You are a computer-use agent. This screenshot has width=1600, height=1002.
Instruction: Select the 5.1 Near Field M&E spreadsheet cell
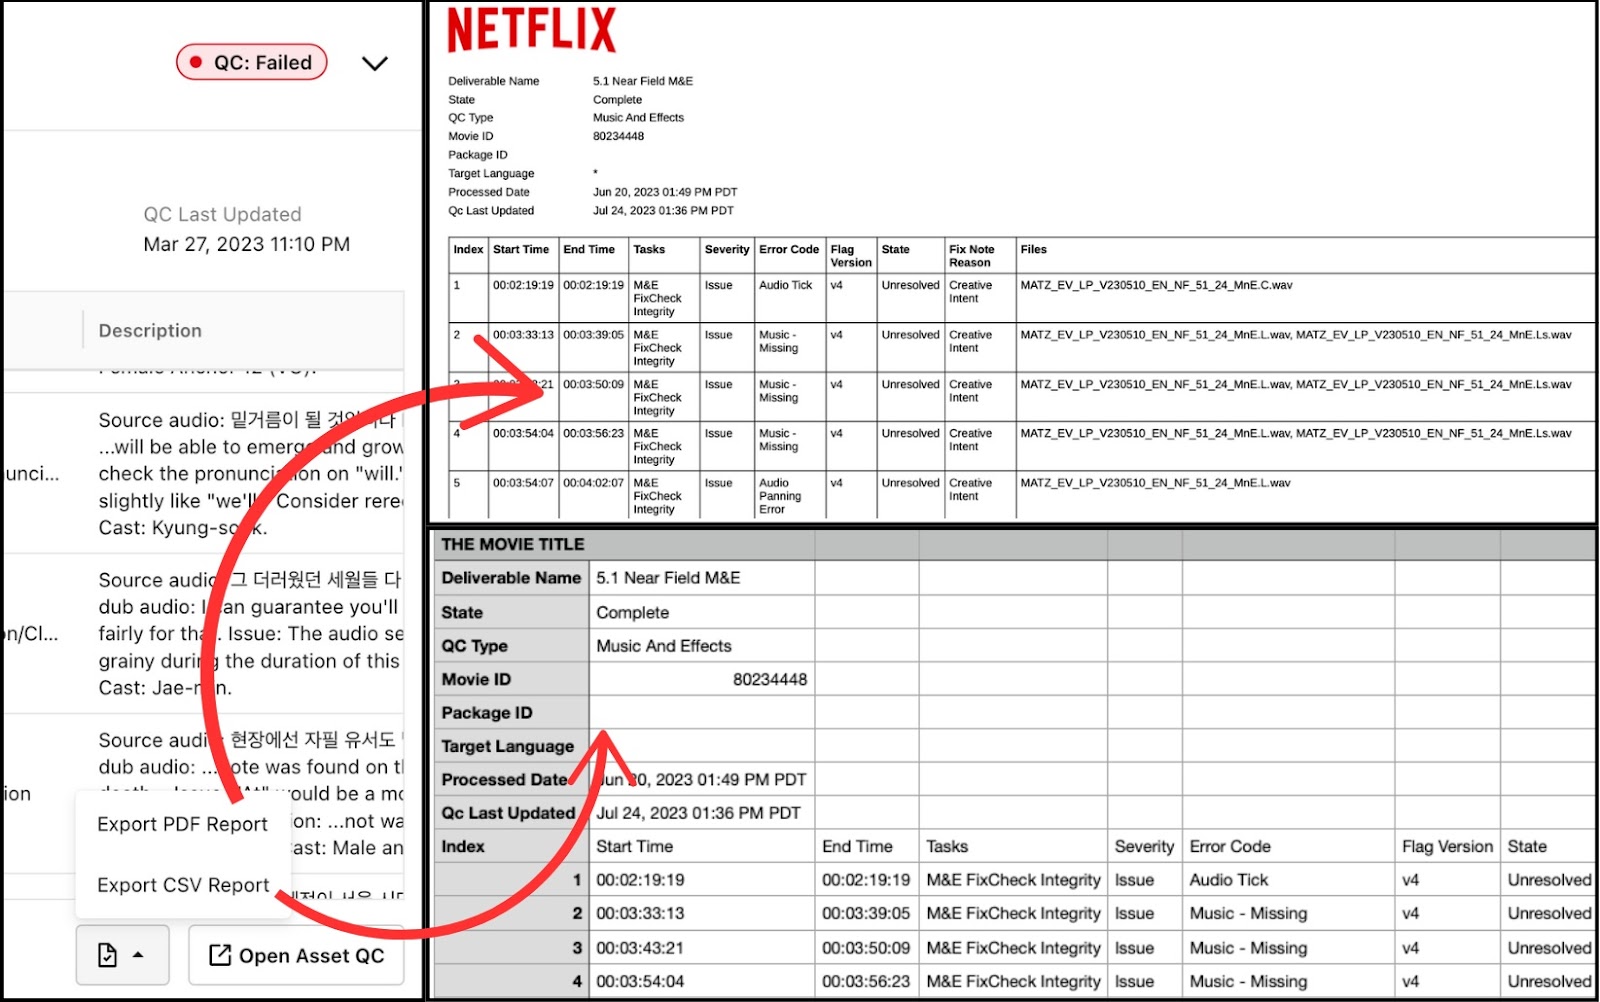point(702,578)
